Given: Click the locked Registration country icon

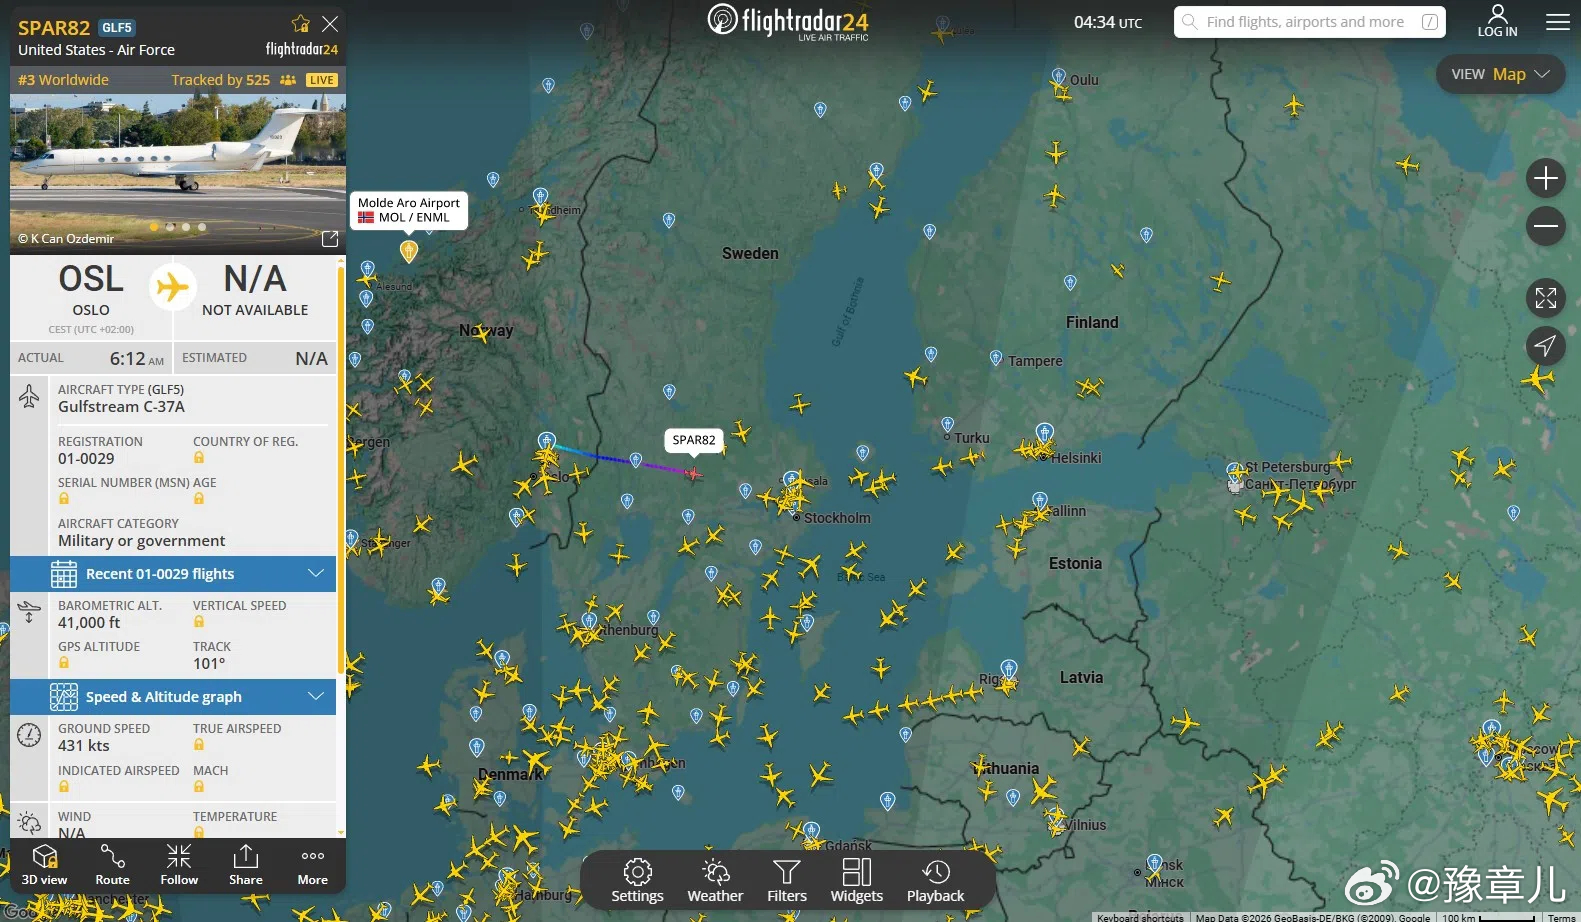Looking at the screenshot, I should tap(199, 458).
